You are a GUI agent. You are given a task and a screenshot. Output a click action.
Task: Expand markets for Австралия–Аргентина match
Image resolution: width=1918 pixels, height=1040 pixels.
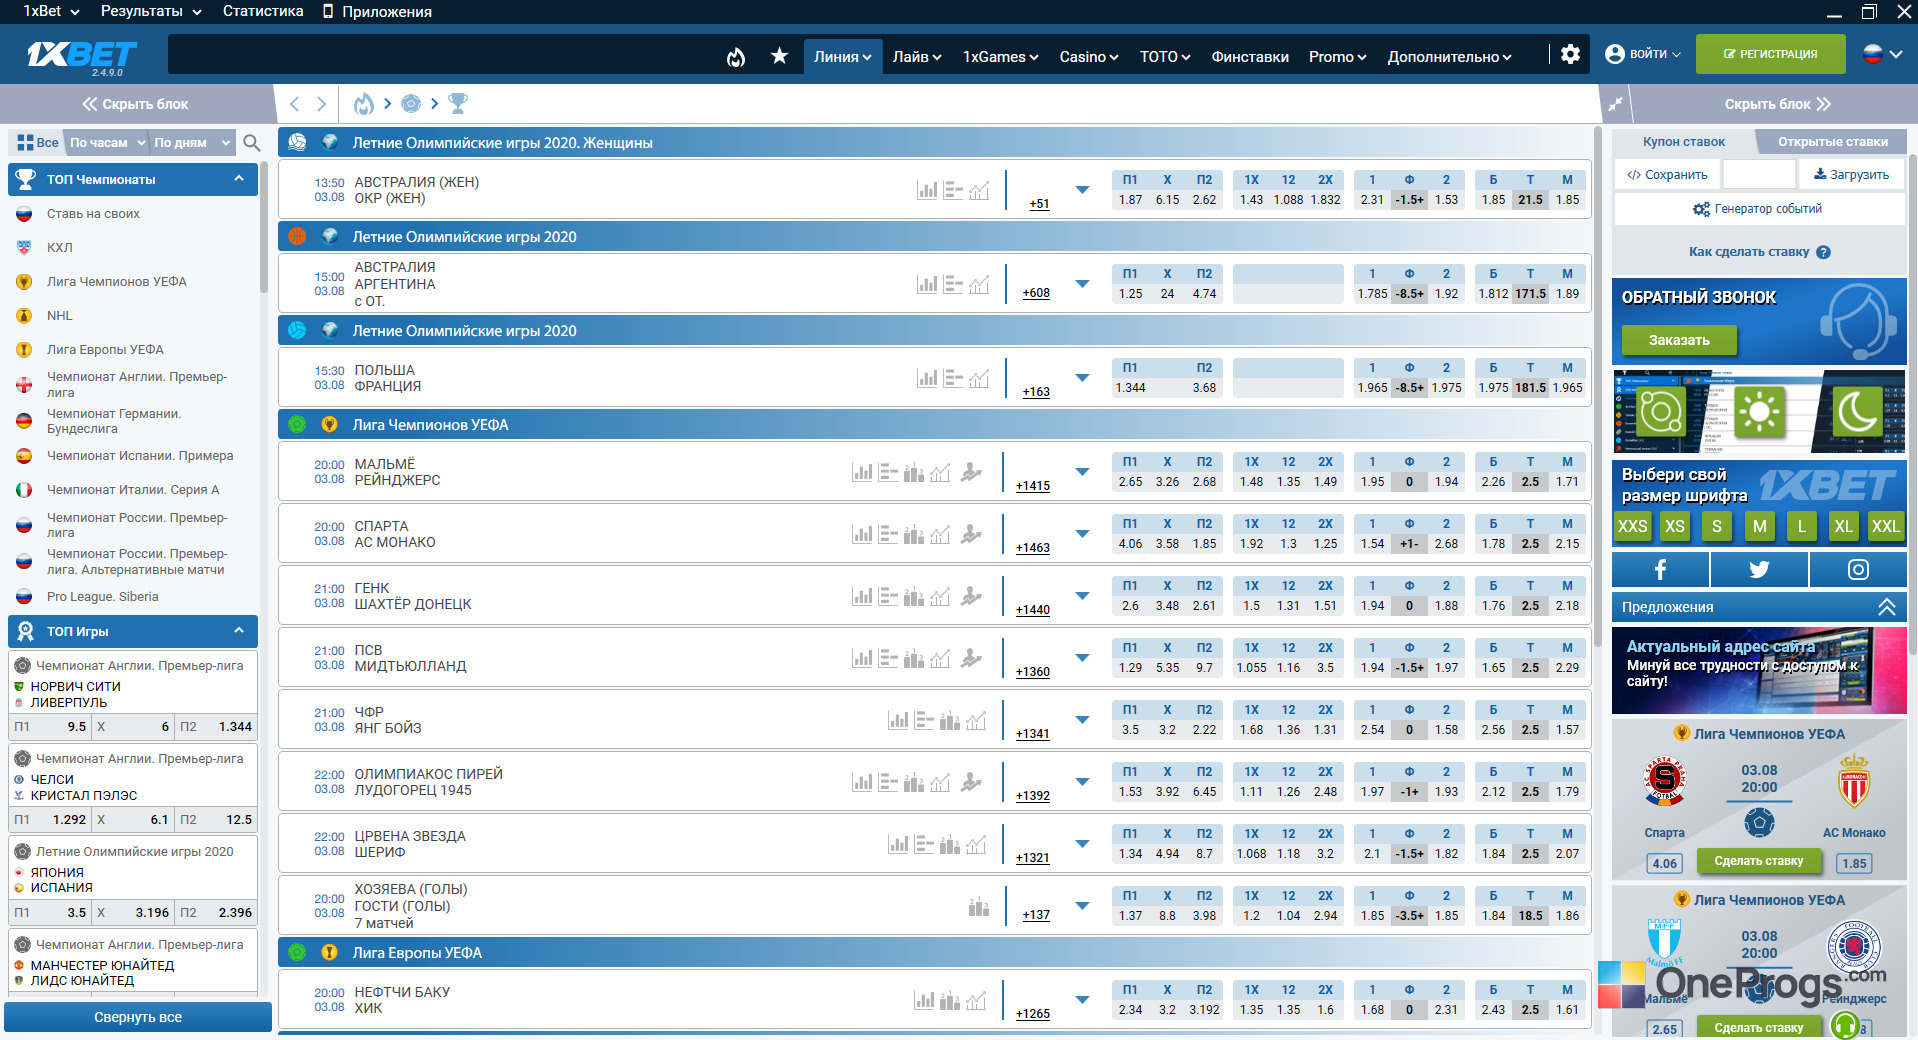pos(1082,284)
